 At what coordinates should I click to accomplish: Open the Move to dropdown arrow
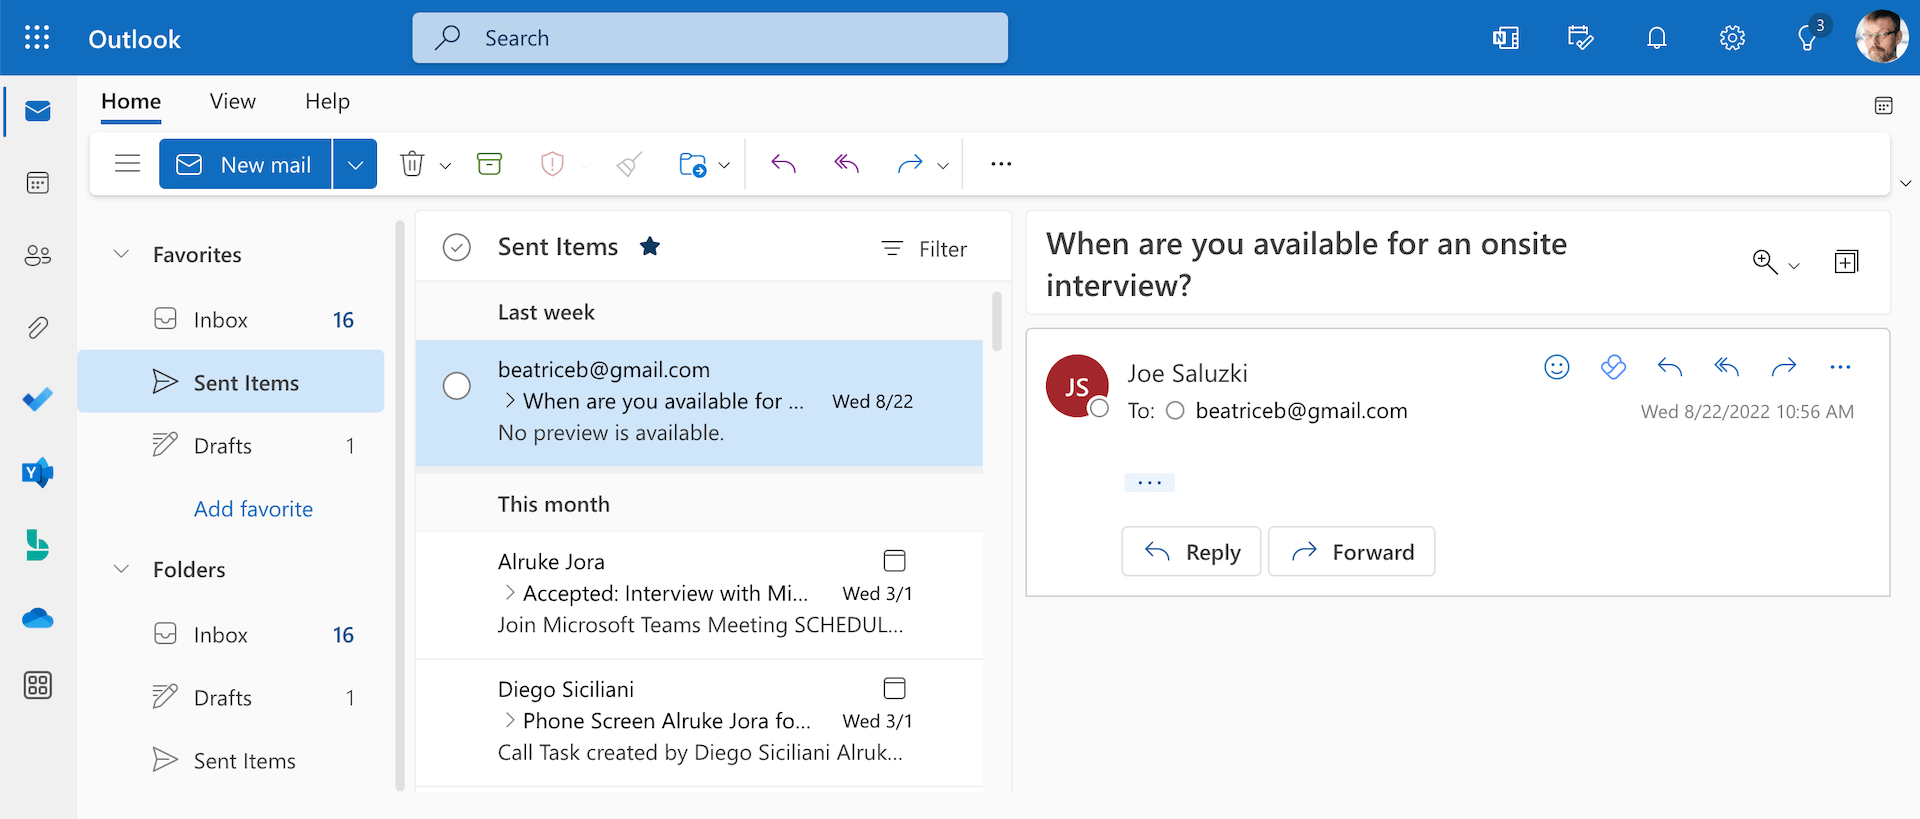724,166
